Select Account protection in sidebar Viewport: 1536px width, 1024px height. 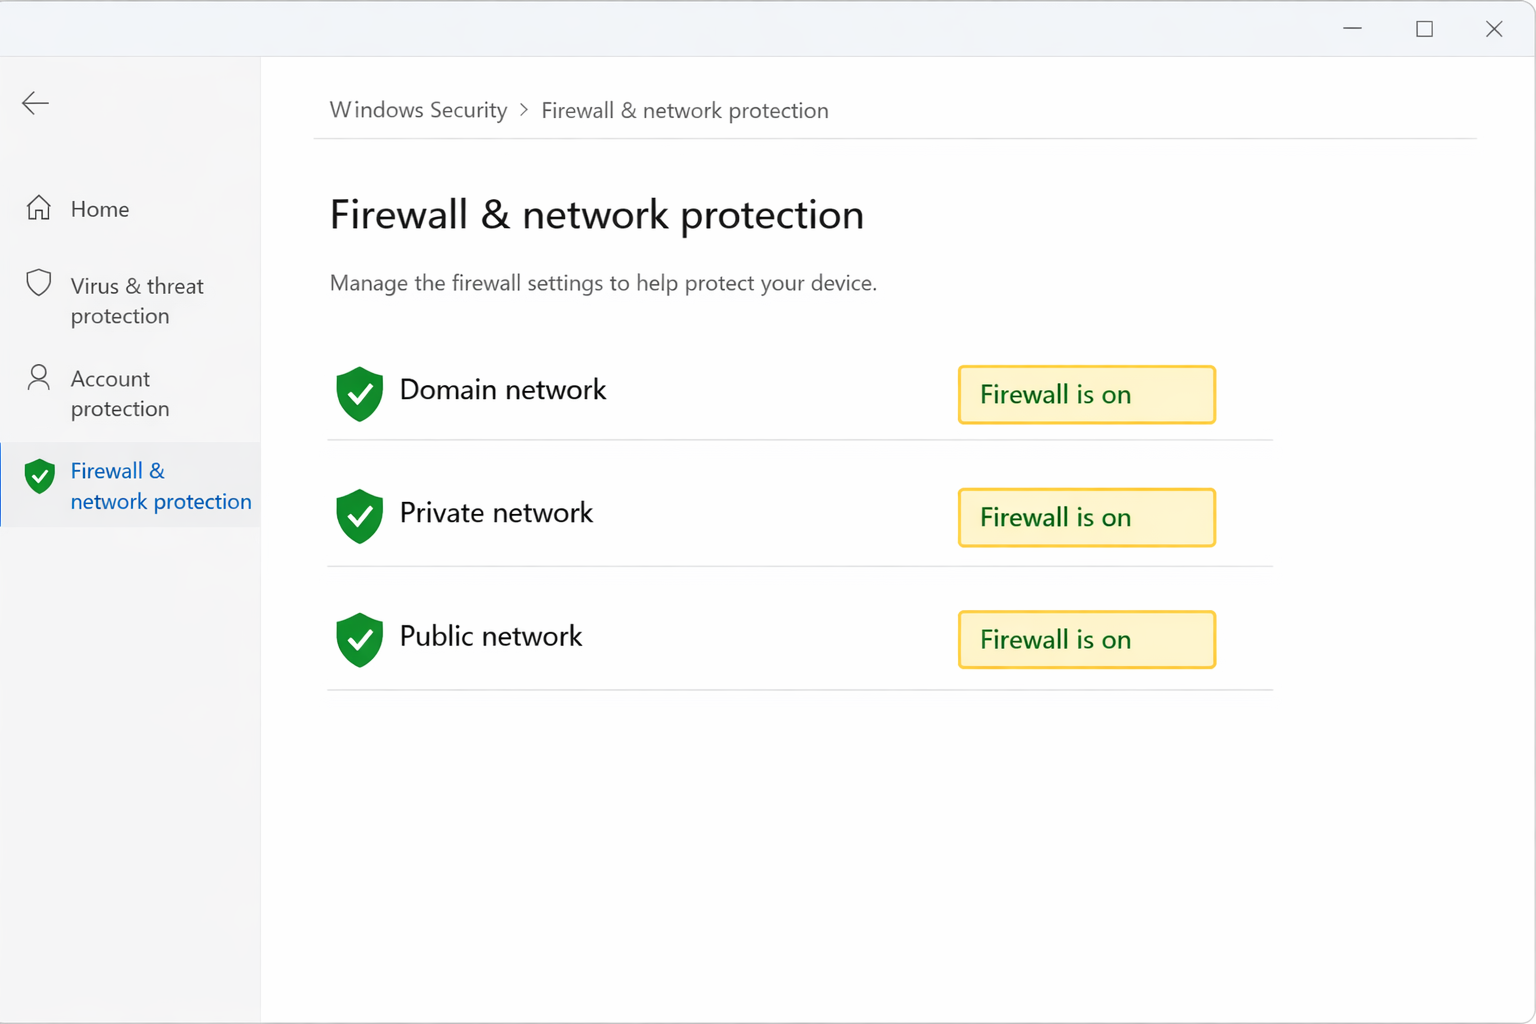pos(120,394)
